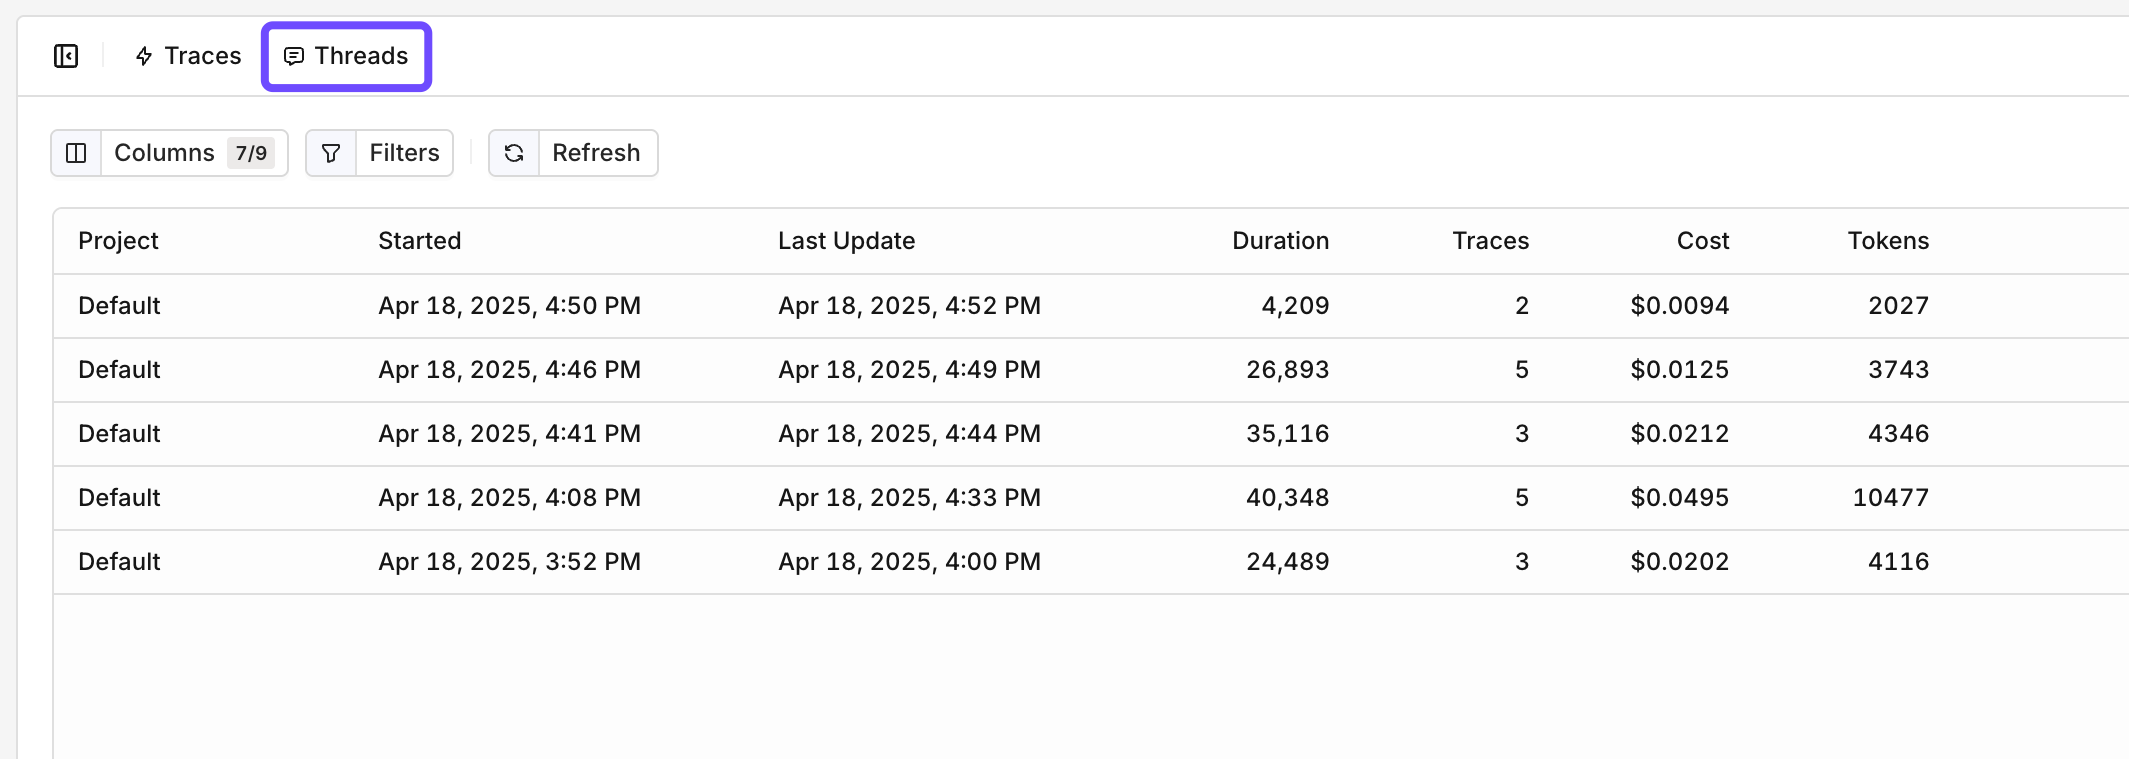Click the lightning bolt Traces icon
The image size is (2129, 759).
144,56
